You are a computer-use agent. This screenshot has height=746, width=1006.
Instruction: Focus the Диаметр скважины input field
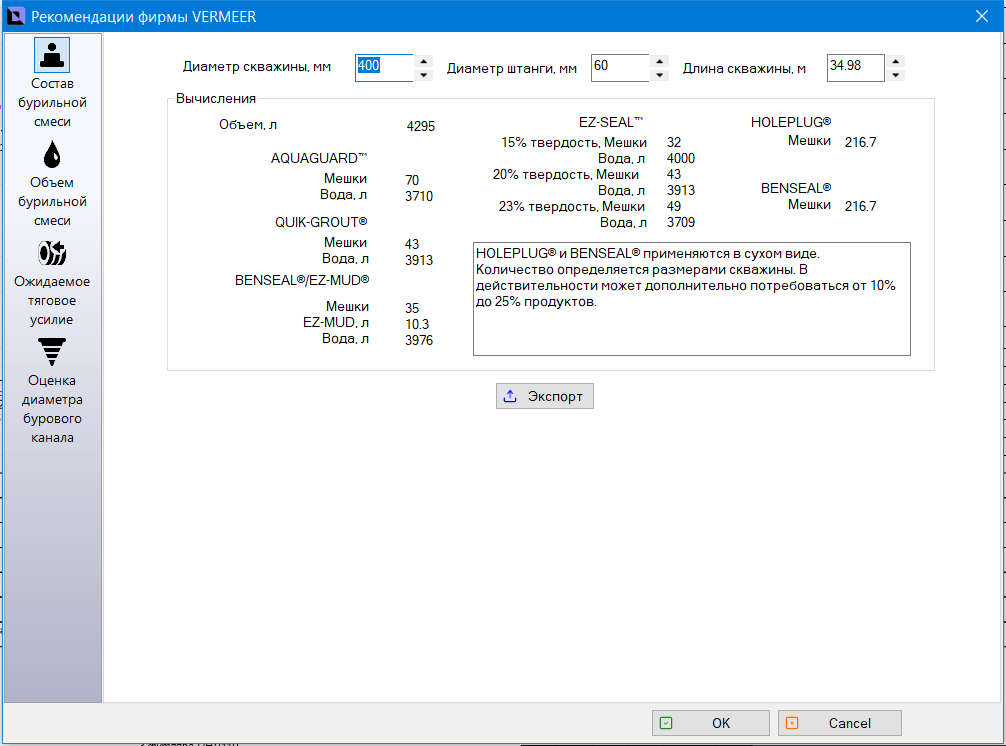click(x=384, y=68)
